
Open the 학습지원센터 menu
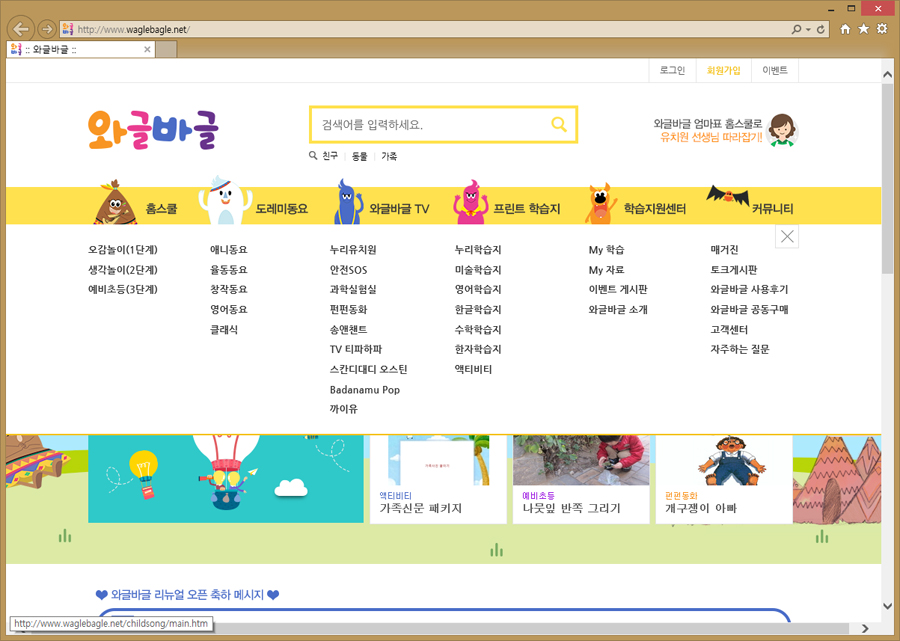[x=654, y=209]
